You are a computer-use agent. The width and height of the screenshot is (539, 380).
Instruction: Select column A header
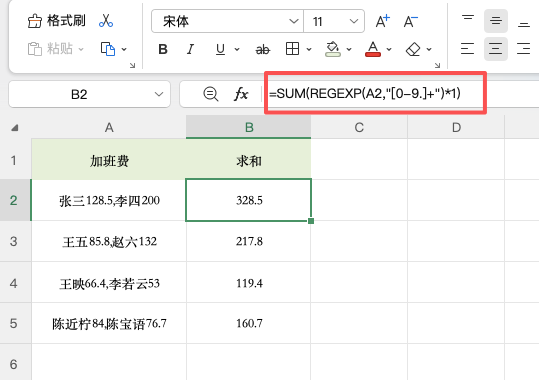pos(109,128)
